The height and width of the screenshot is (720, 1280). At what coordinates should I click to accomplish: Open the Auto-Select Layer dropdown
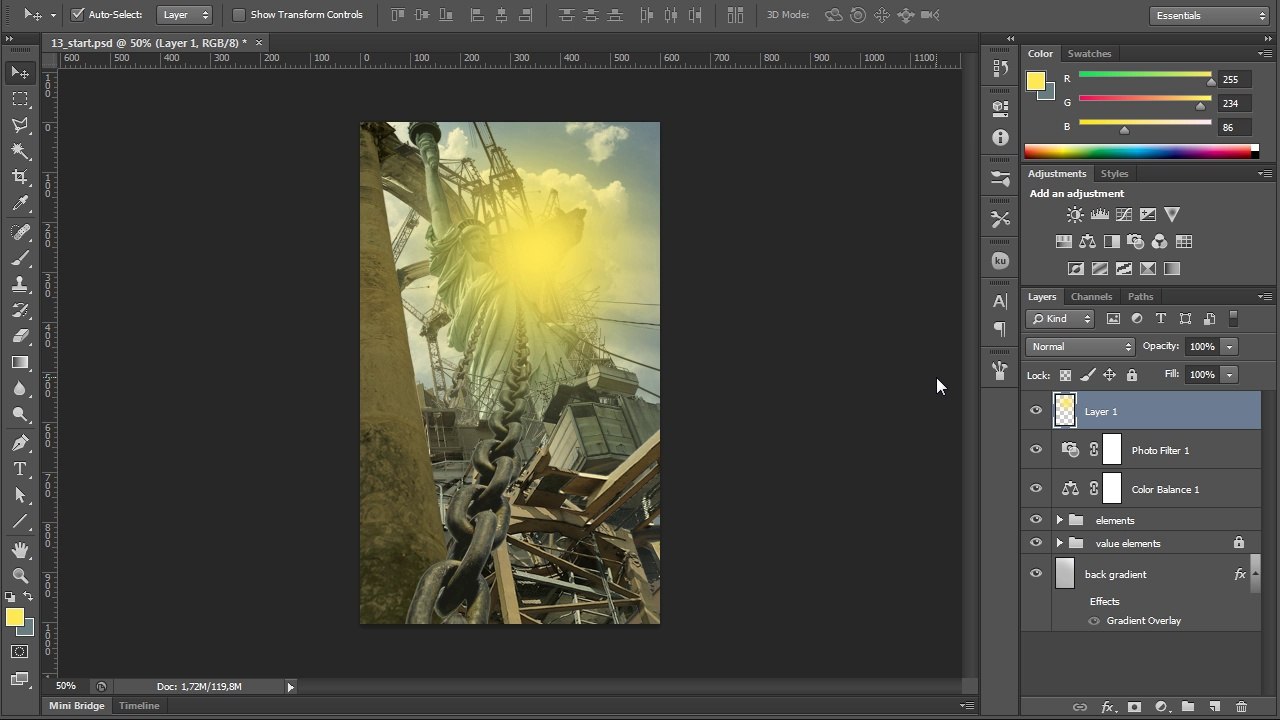pyautogui.click(x=185, y=15)
